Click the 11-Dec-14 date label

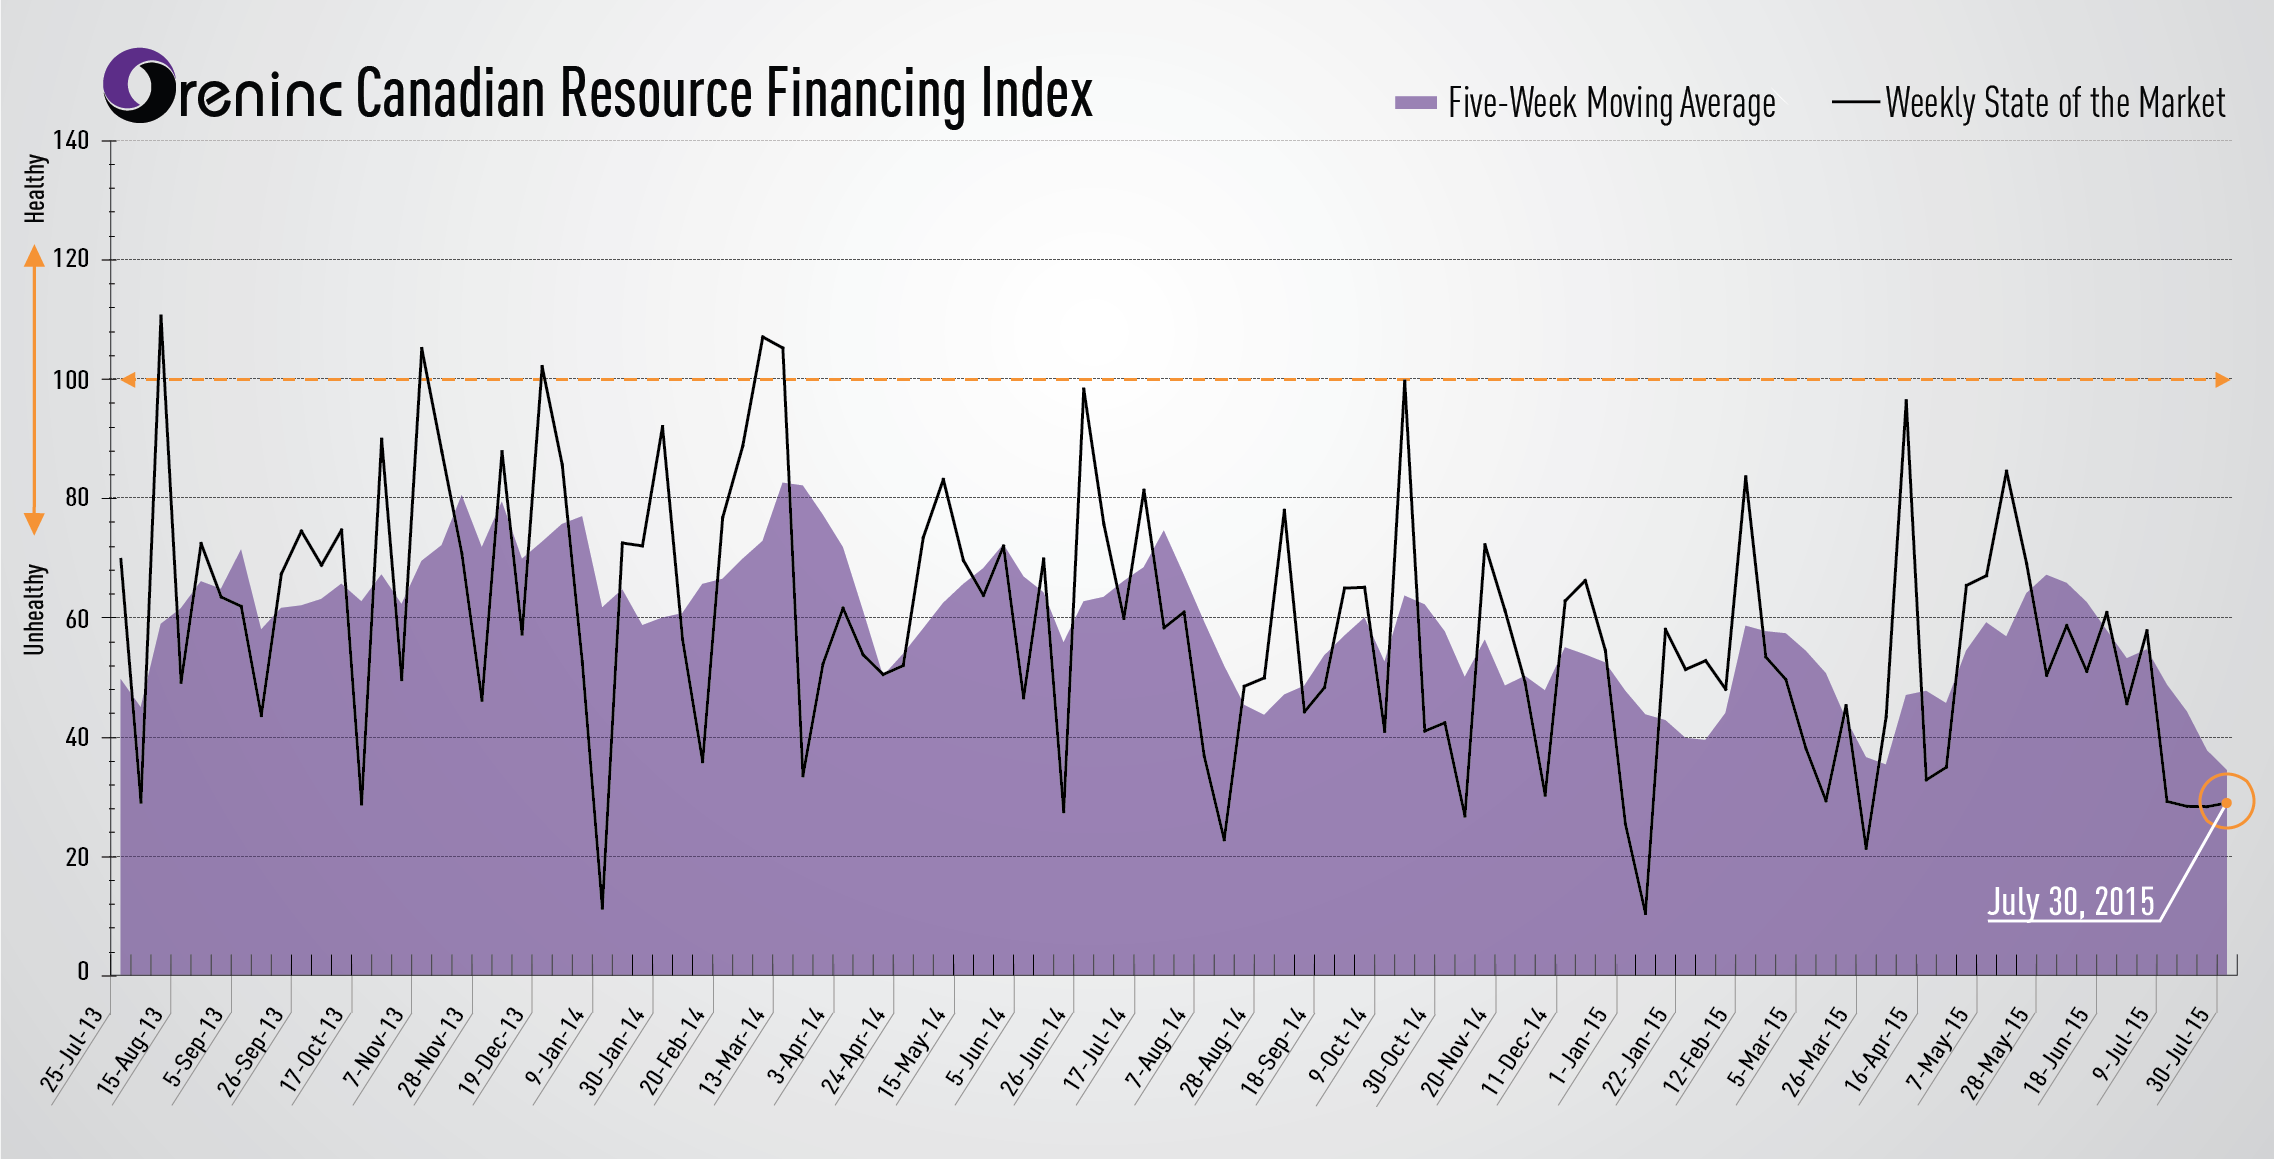coord(1515,1049)
